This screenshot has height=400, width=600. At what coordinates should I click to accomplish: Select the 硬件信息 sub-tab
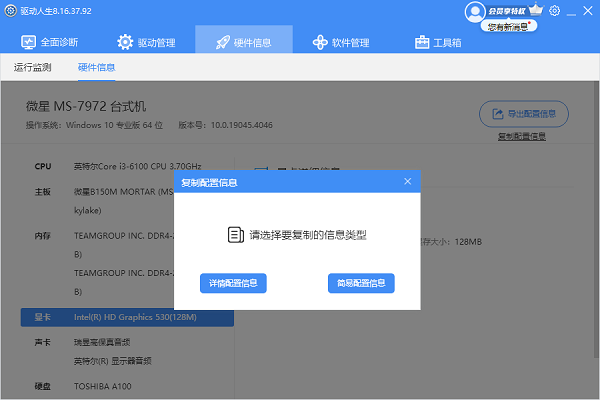pos(96,68)
